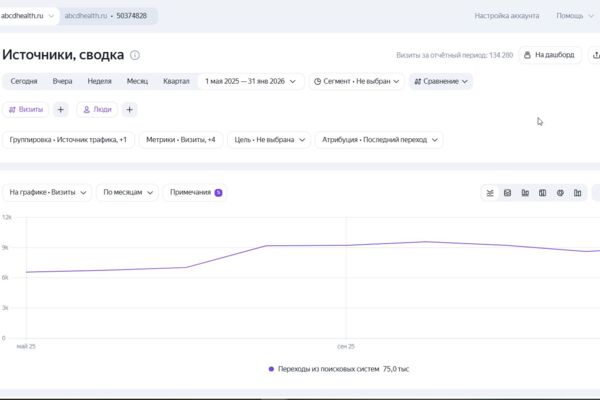Click counter label abcdhealth.ru • 50374828
This screenshot has width=600, height=400.
tap(106, 16)
